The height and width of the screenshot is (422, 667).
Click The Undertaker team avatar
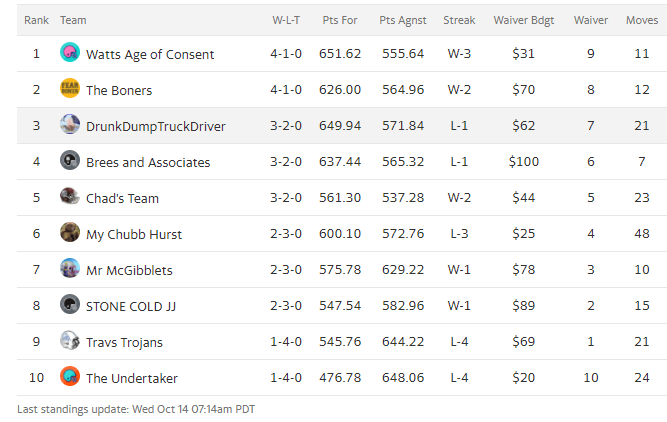(x=70, y=377)
